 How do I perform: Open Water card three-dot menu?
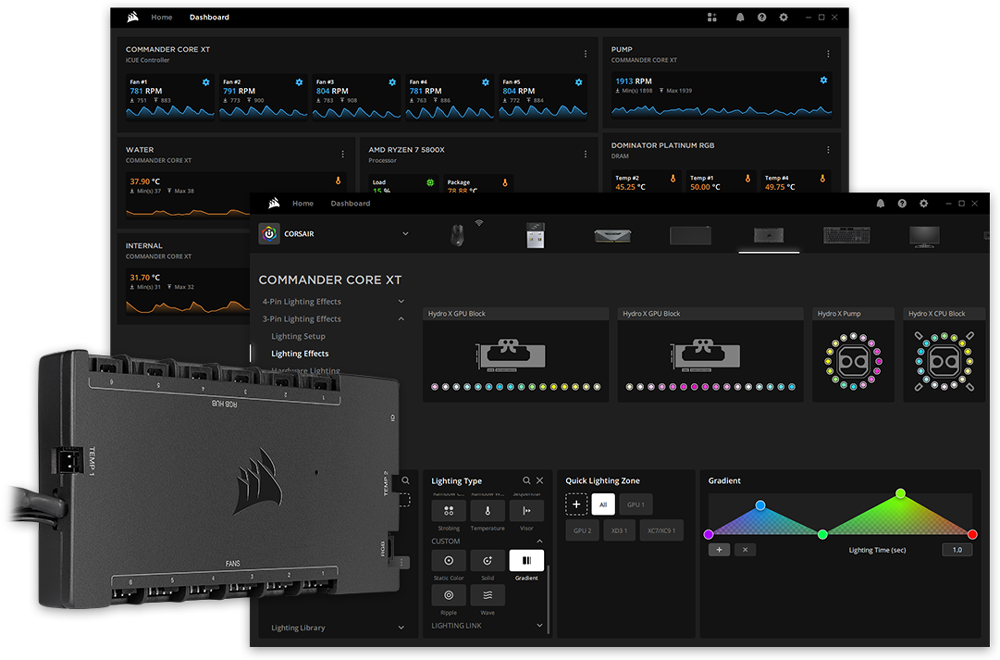coord(342,154)
